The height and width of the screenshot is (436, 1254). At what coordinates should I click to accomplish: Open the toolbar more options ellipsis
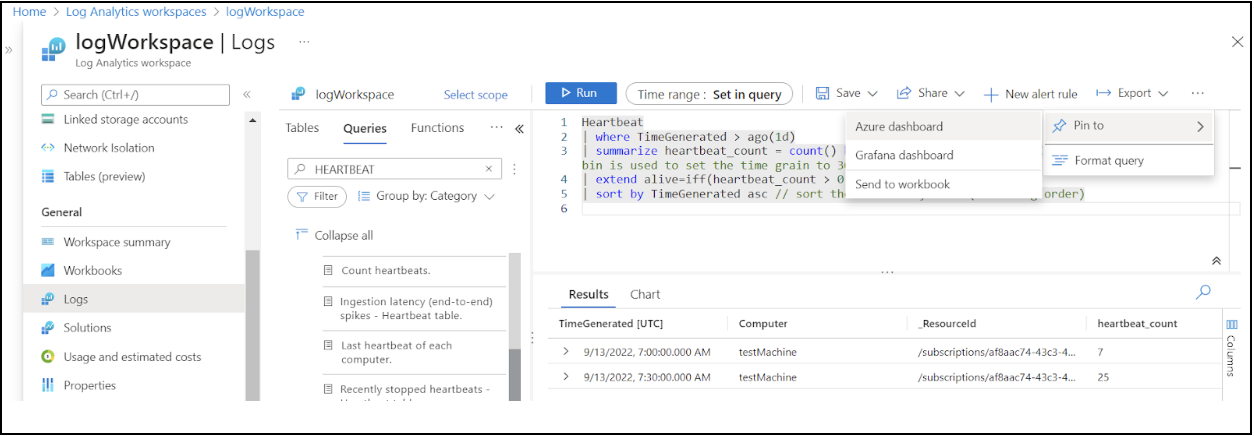coord(1198,93)
